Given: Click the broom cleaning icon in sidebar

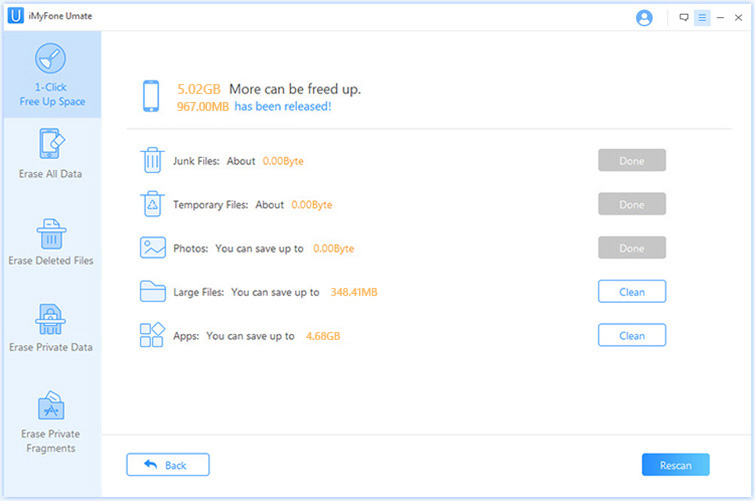Looking at the screenshot, I should click(x=51, y=59).
